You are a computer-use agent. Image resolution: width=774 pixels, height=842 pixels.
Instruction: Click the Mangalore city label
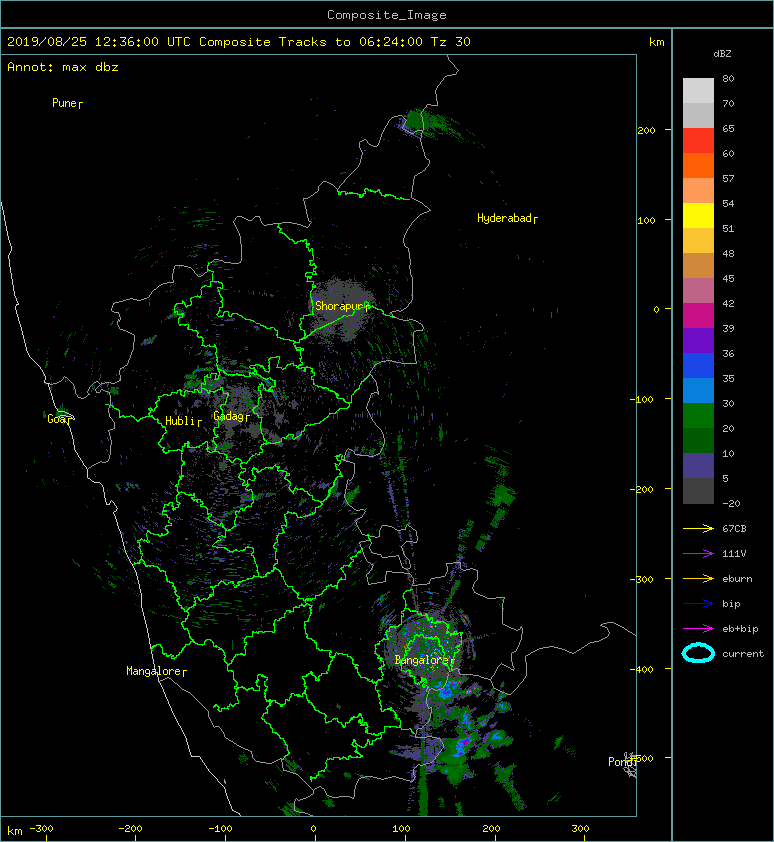[x=156, y=671]
